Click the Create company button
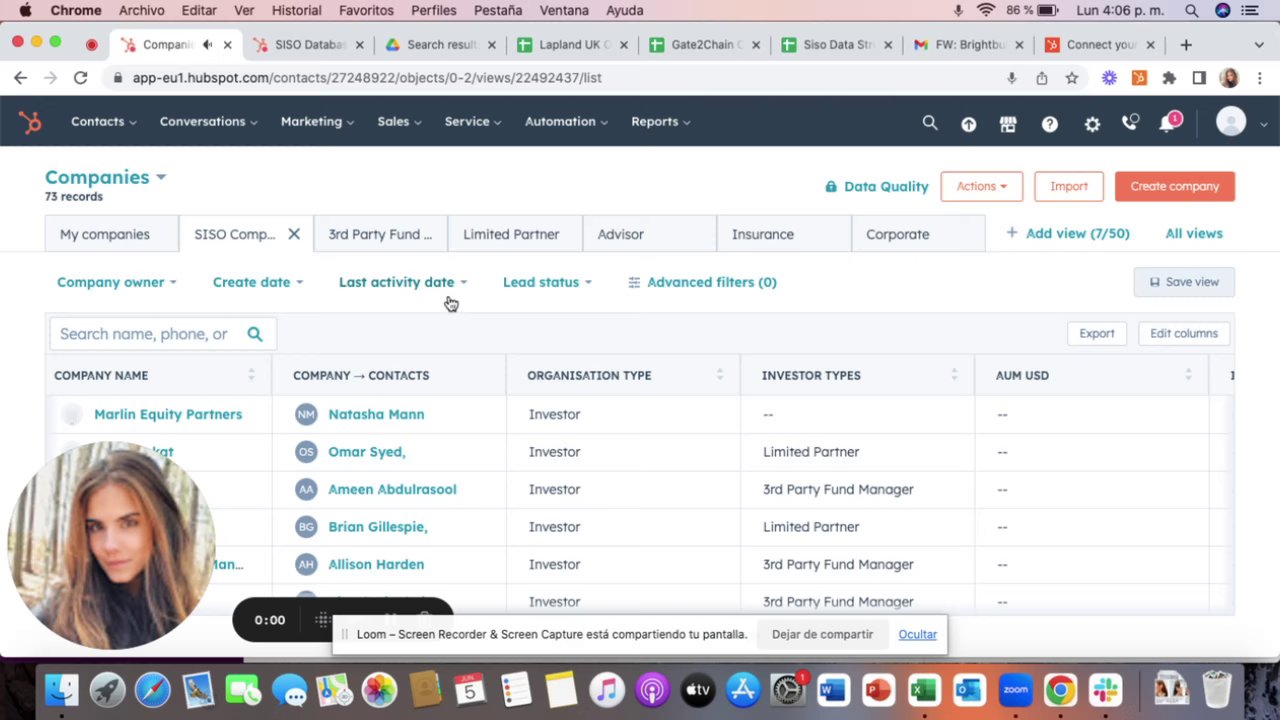The height and width of the screenshot is (720, 1280). coord(1175,186)
